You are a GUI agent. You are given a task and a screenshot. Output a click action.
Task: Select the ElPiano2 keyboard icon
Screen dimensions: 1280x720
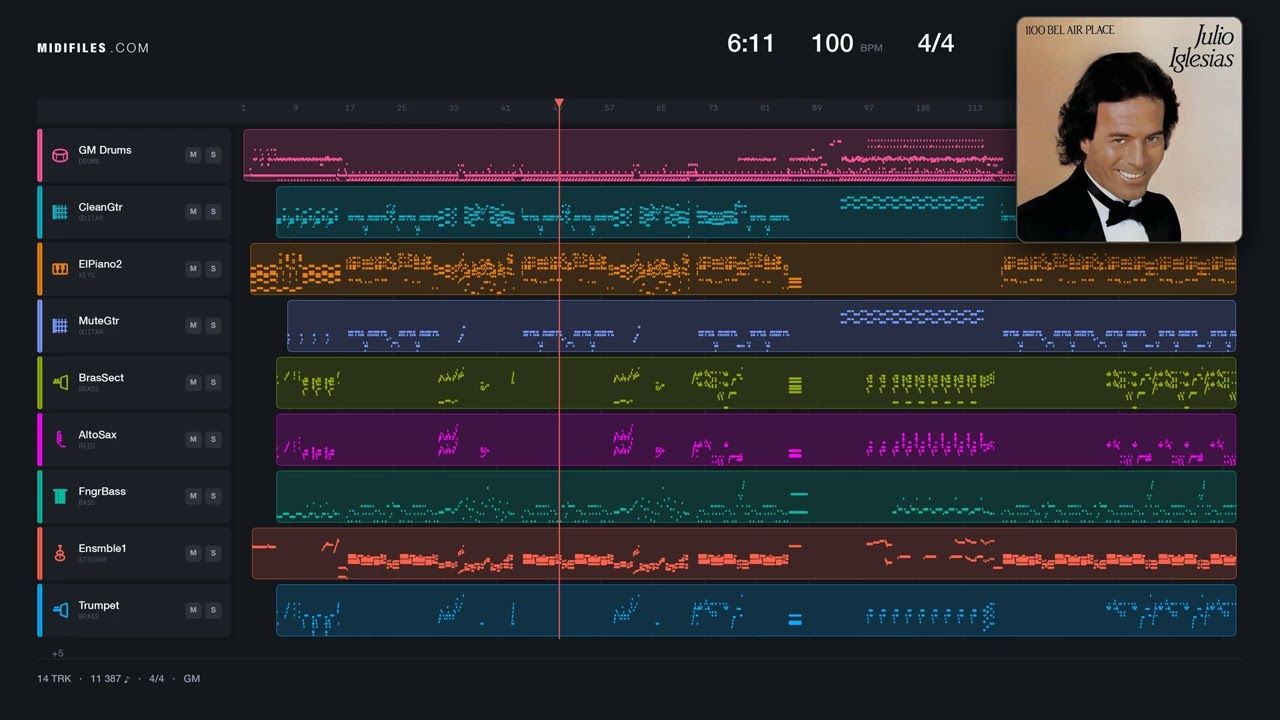click(60, 269)
